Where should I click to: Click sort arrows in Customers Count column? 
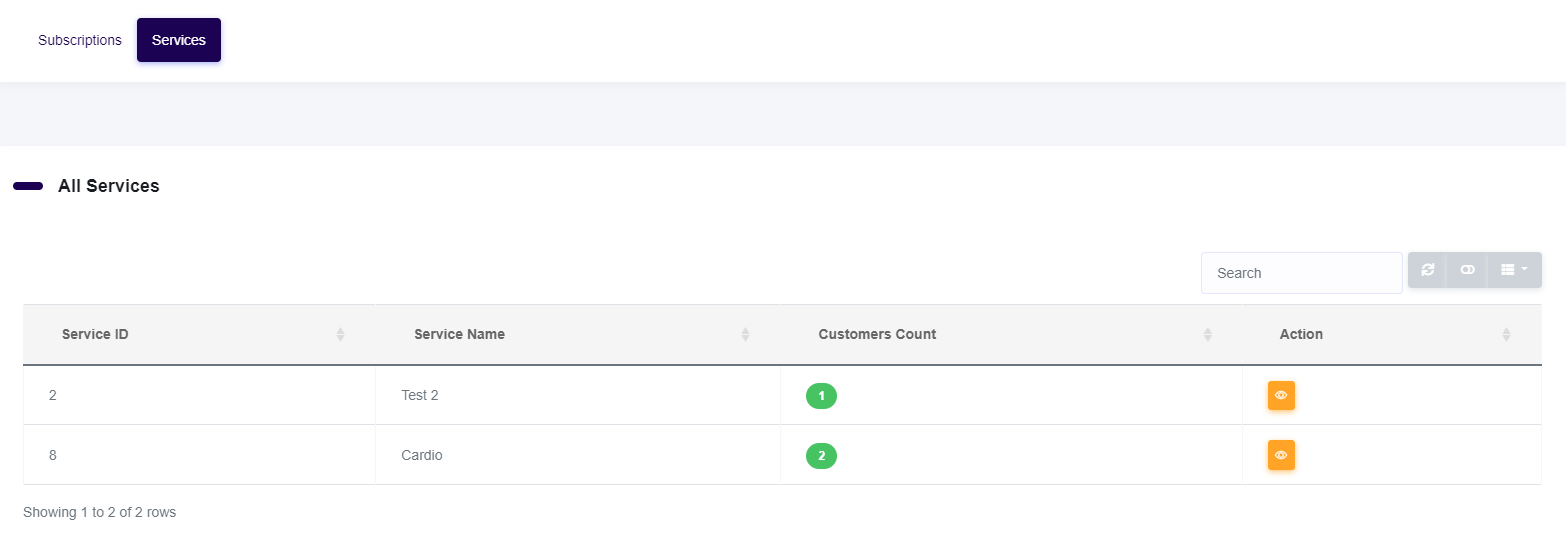click(x=1207, y=335)
